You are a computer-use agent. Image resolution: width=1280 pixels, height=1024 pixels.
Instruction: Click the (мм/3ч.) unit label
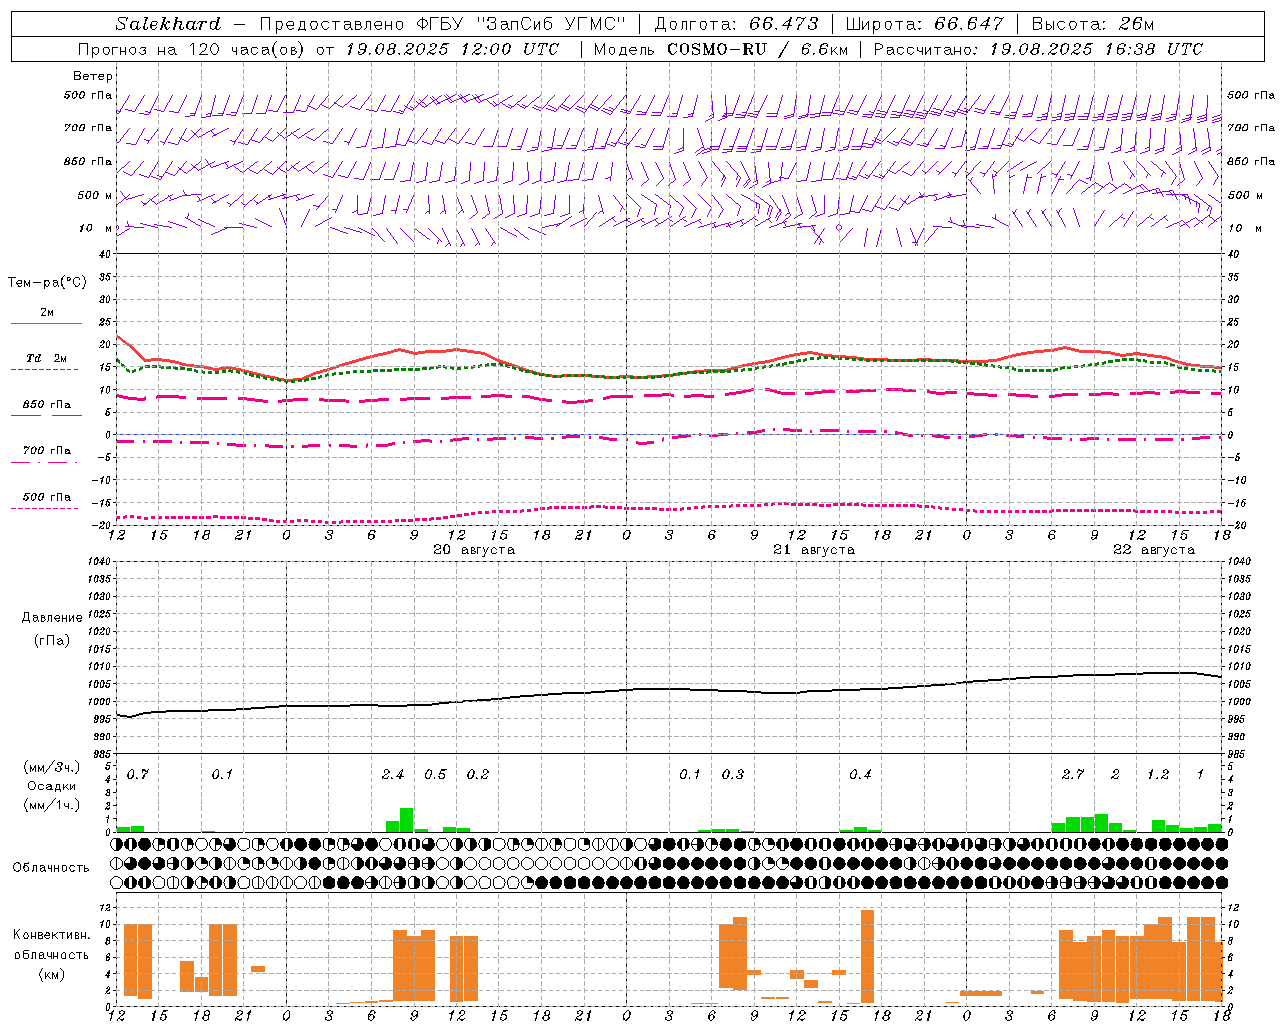coord(52,767)
